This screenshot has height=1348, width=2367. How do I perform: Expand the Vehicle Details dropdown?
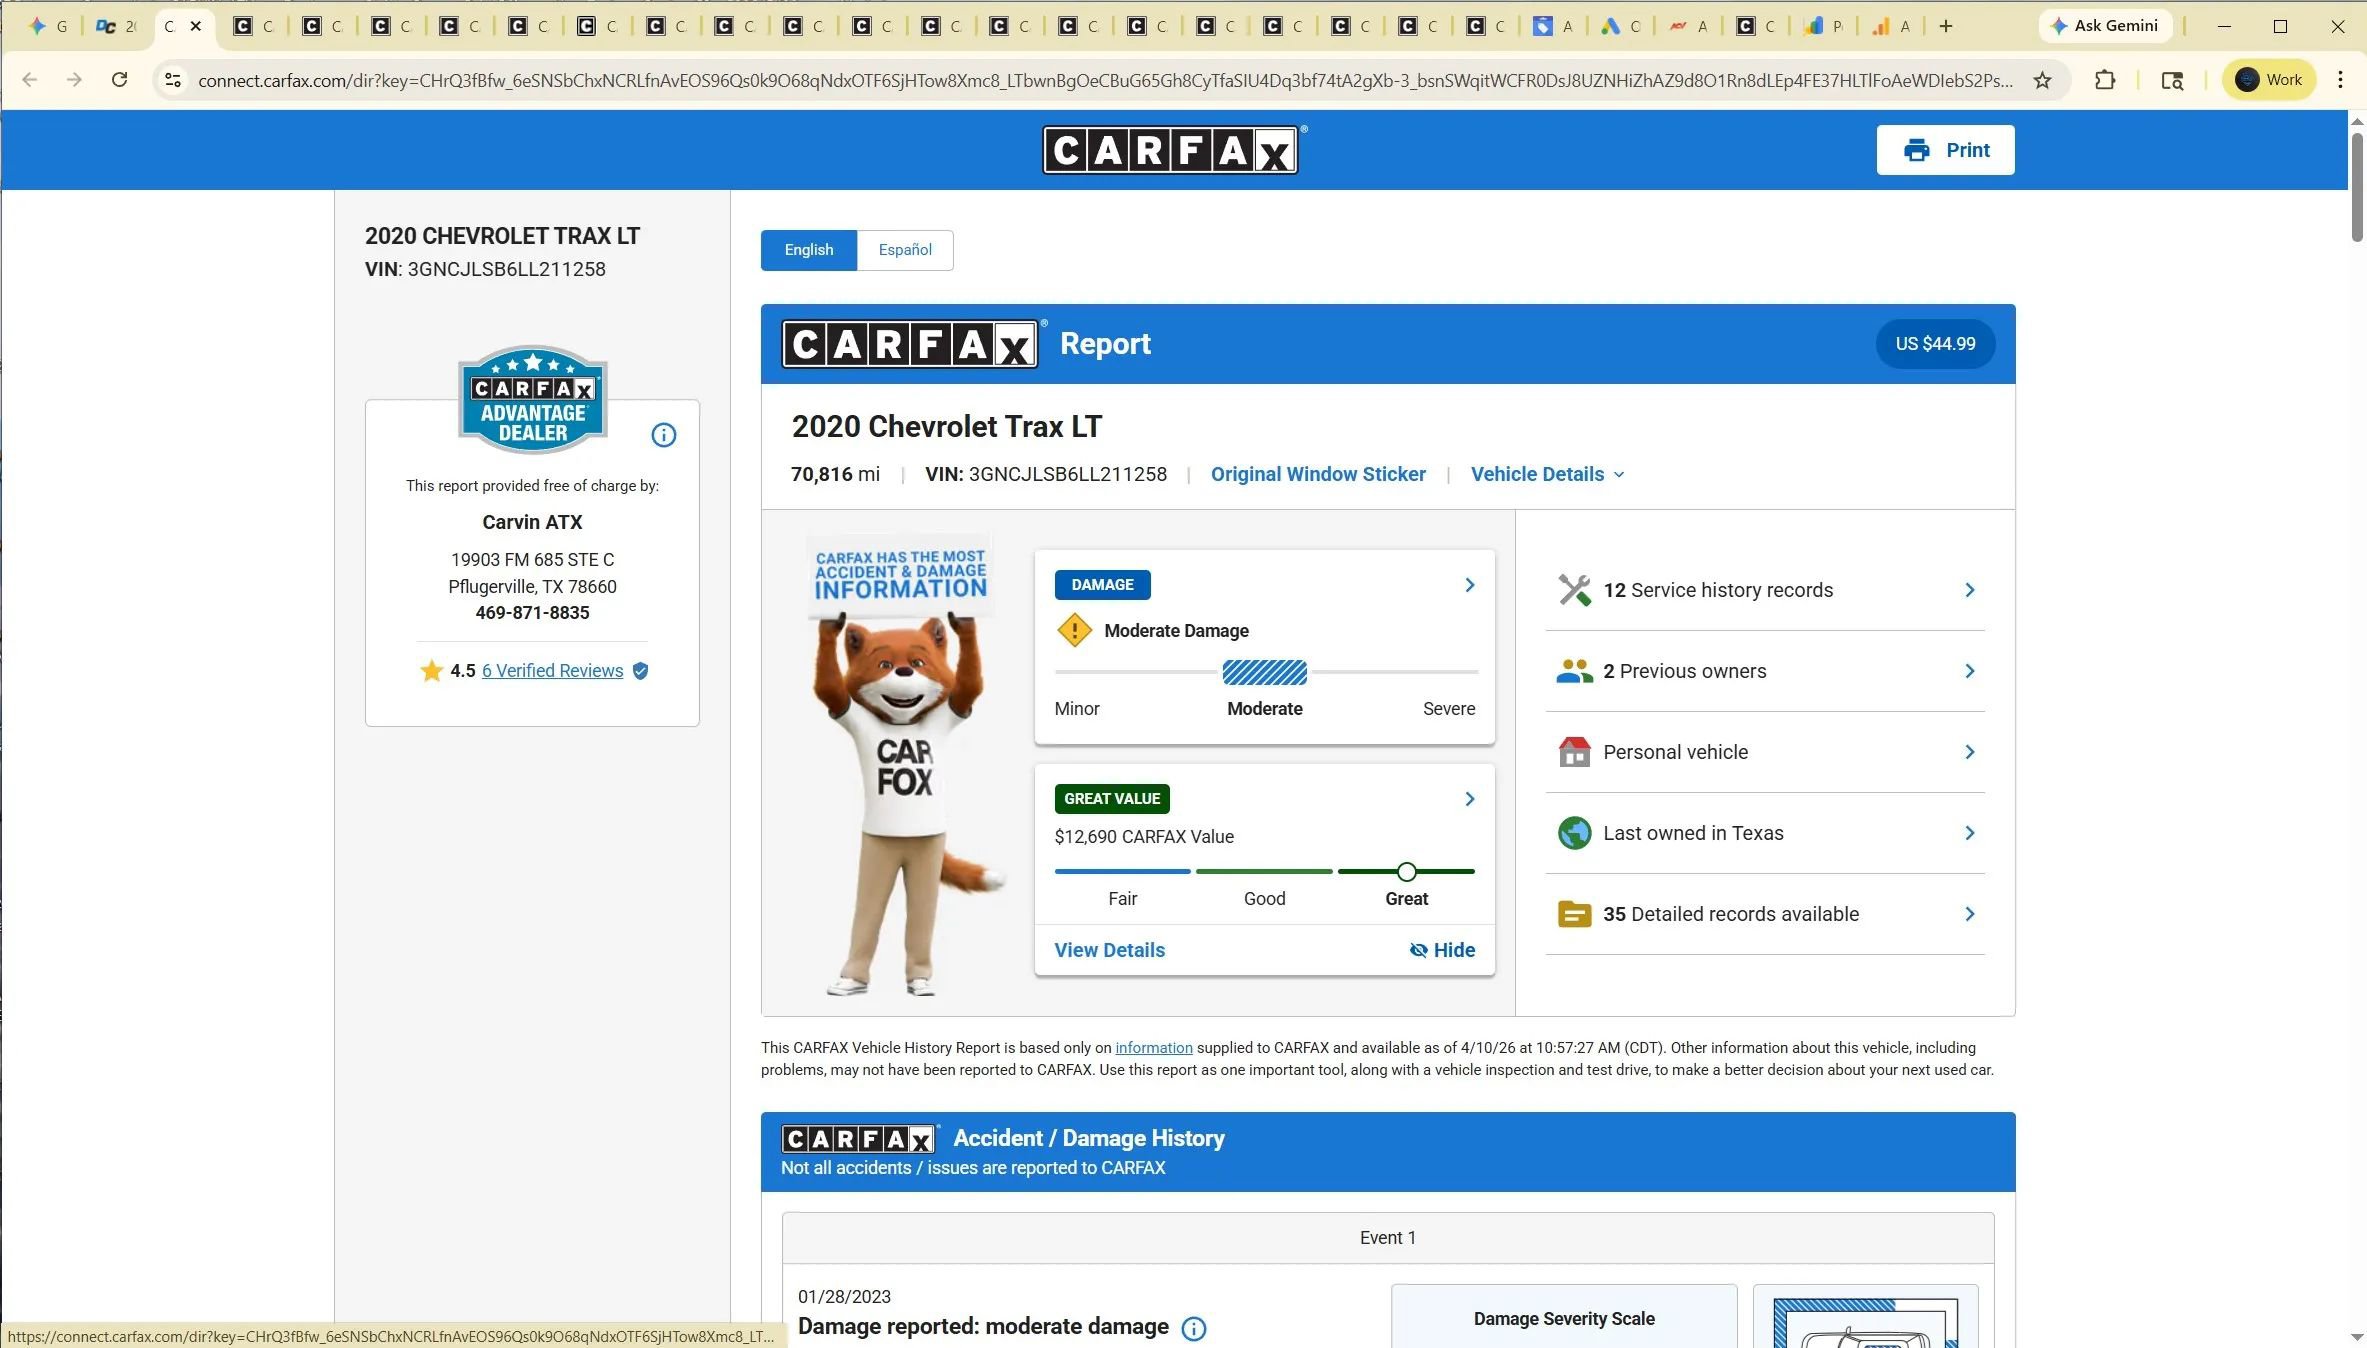1546,474
